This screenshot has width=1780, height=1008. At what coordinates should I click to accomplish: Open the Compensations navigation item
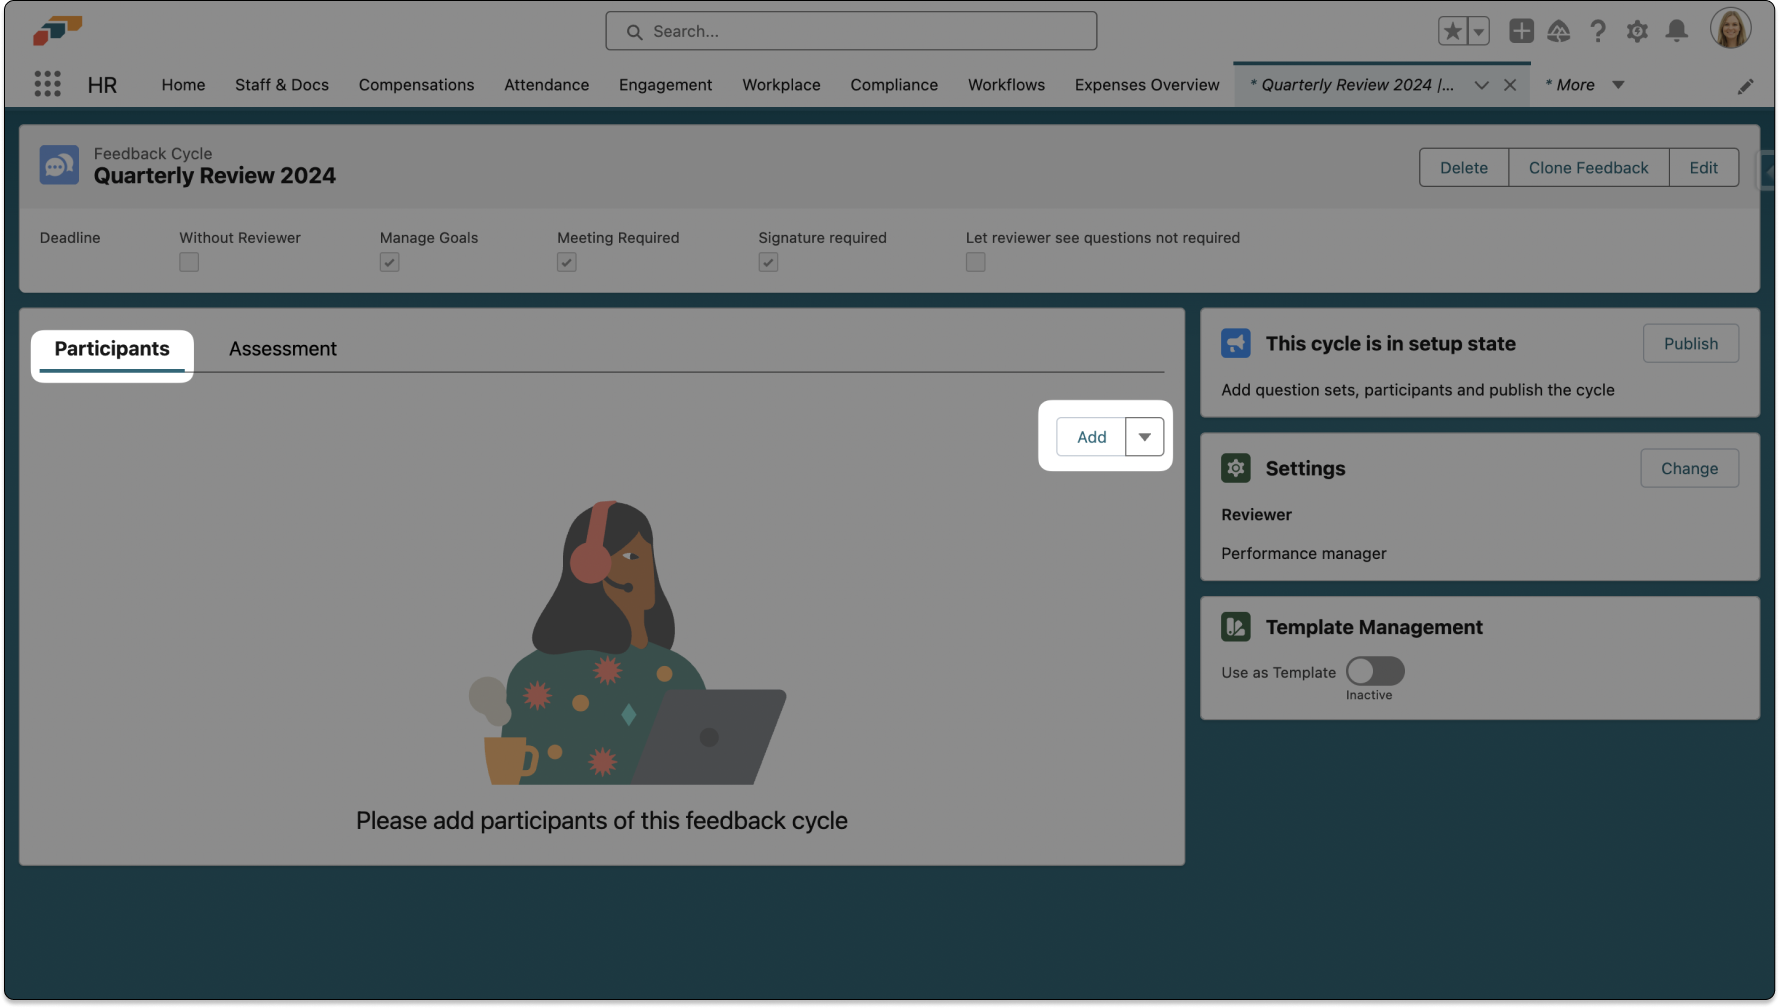click(416, 85)
